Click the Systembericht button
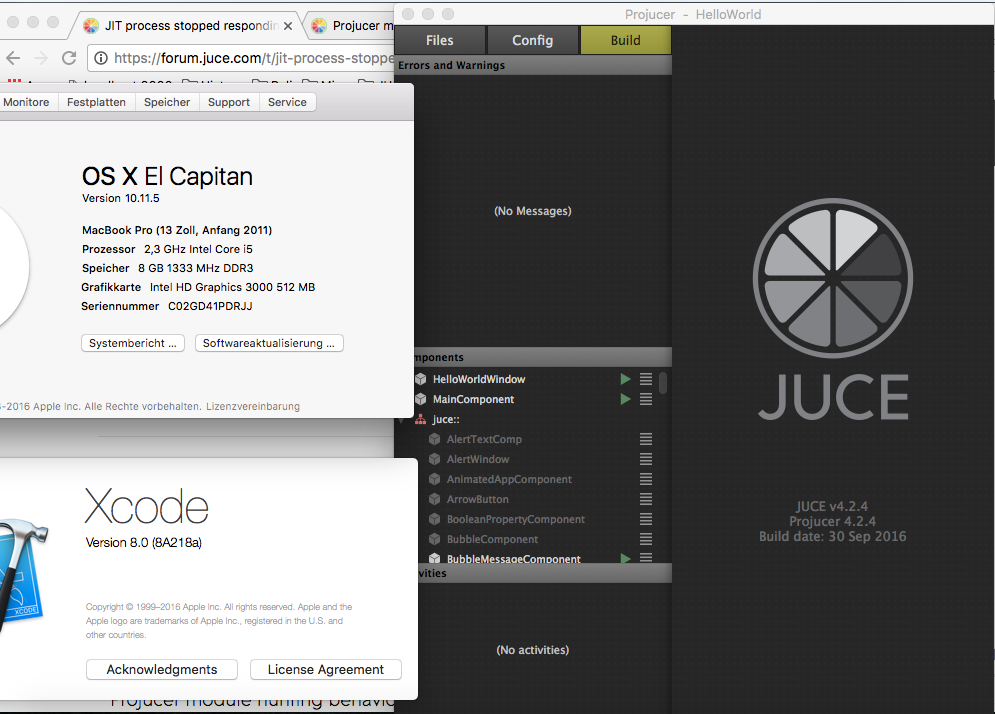This screenshot has width=995, height=714. [x=133, y=343]
